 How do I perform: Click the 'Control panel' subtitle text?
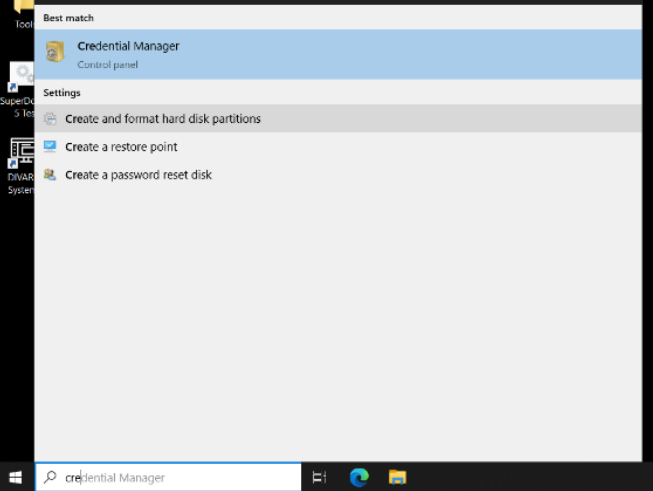pos(107,65)
